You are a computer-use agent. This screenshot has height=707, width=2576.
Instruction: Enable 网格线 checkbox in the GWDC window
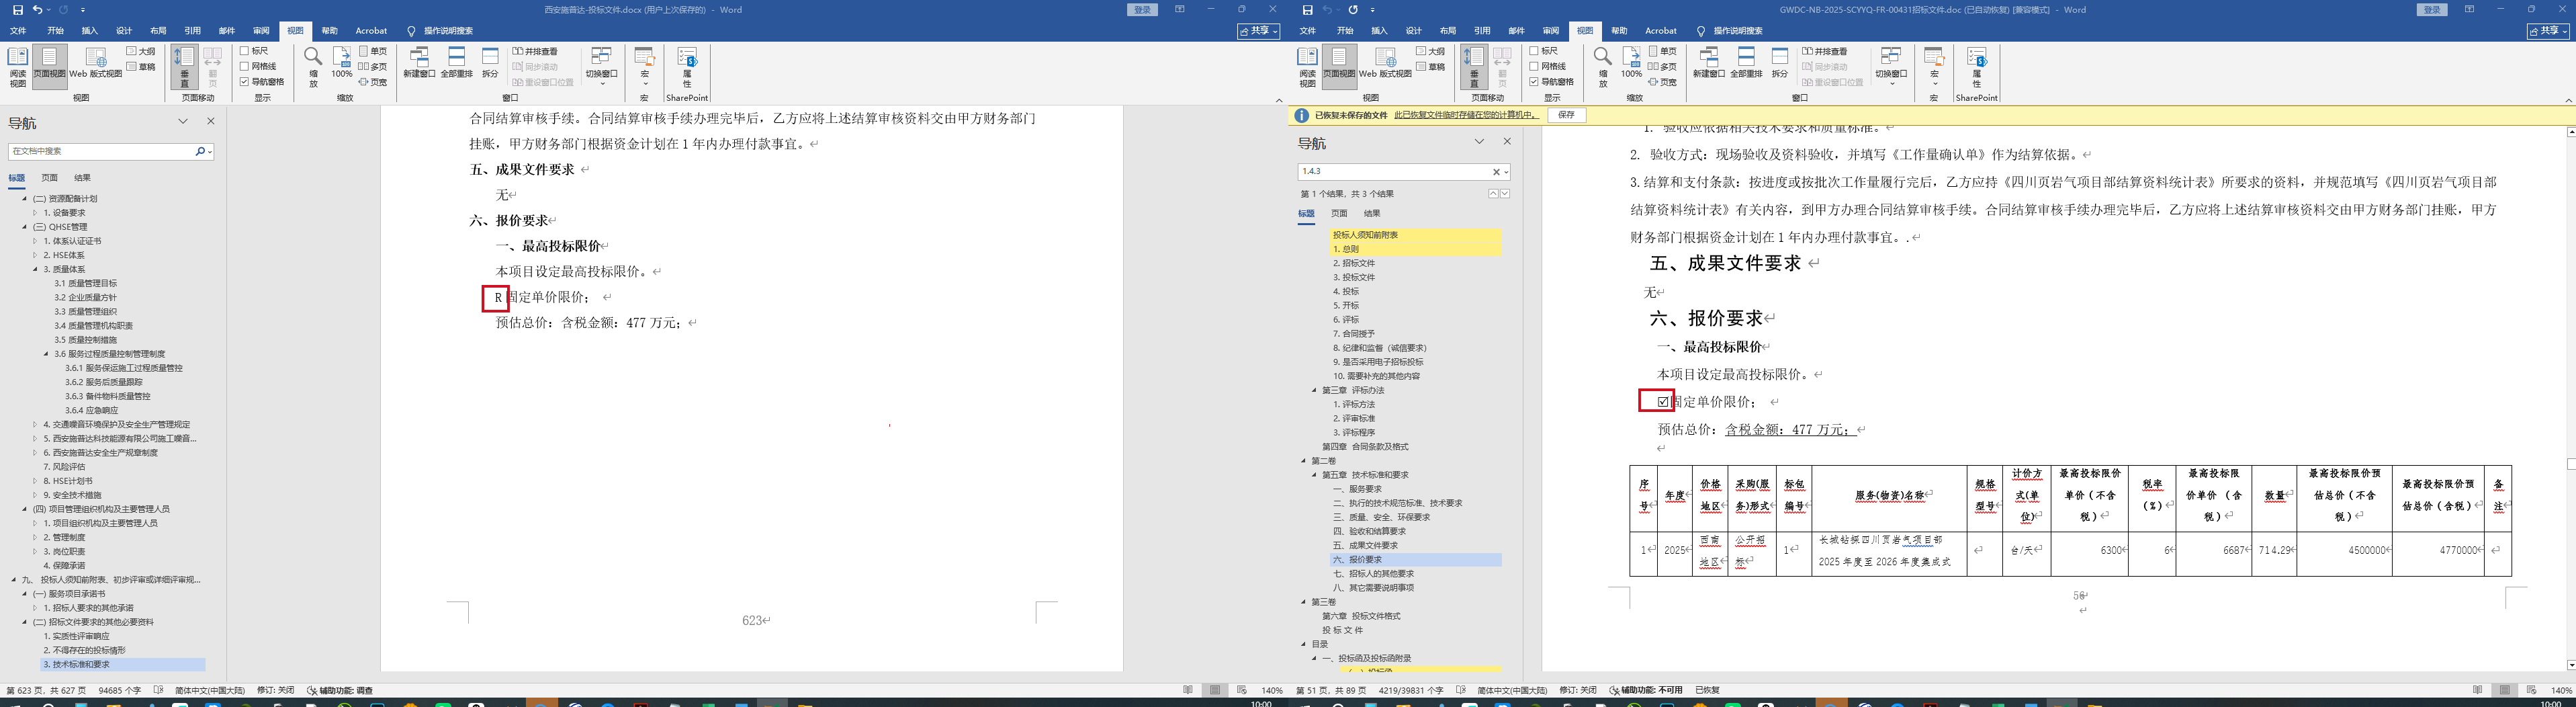tap(1534, 66)
